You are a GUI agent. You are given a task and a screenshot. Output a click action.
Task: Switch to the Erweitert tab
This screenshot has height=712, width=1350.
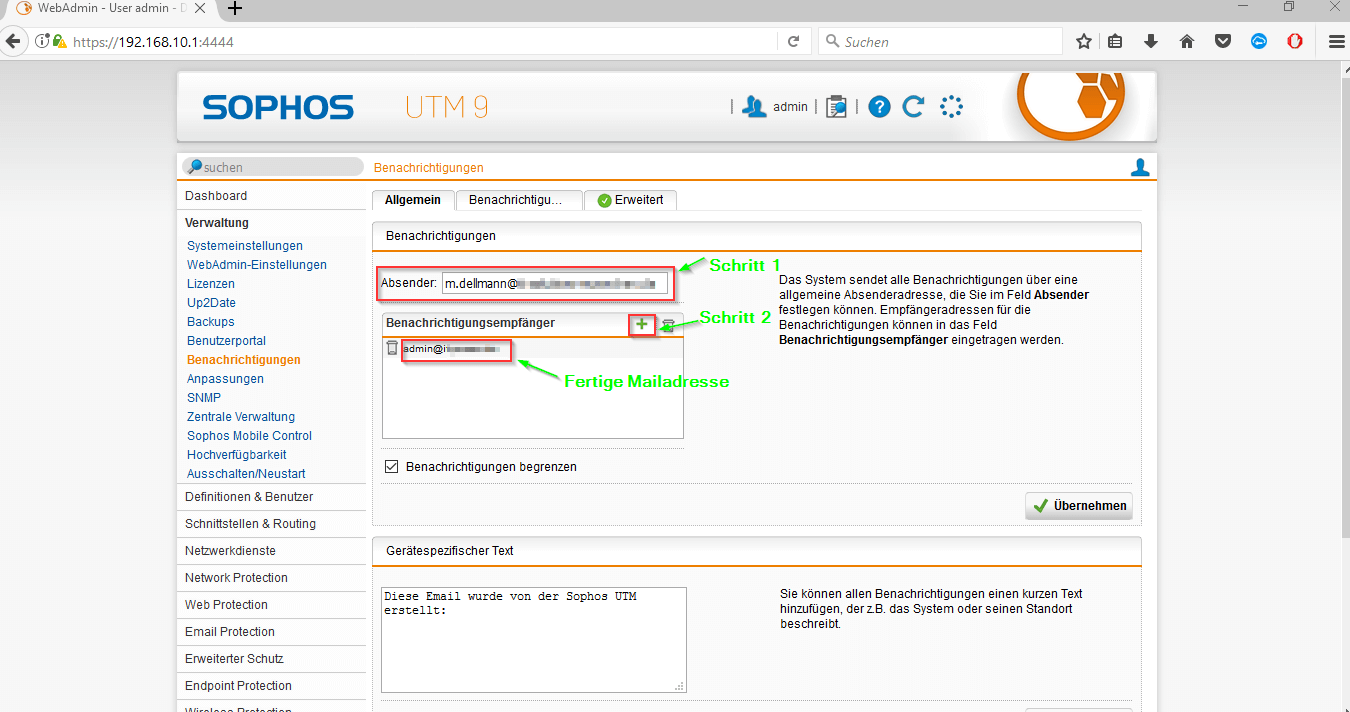point(631,200)
